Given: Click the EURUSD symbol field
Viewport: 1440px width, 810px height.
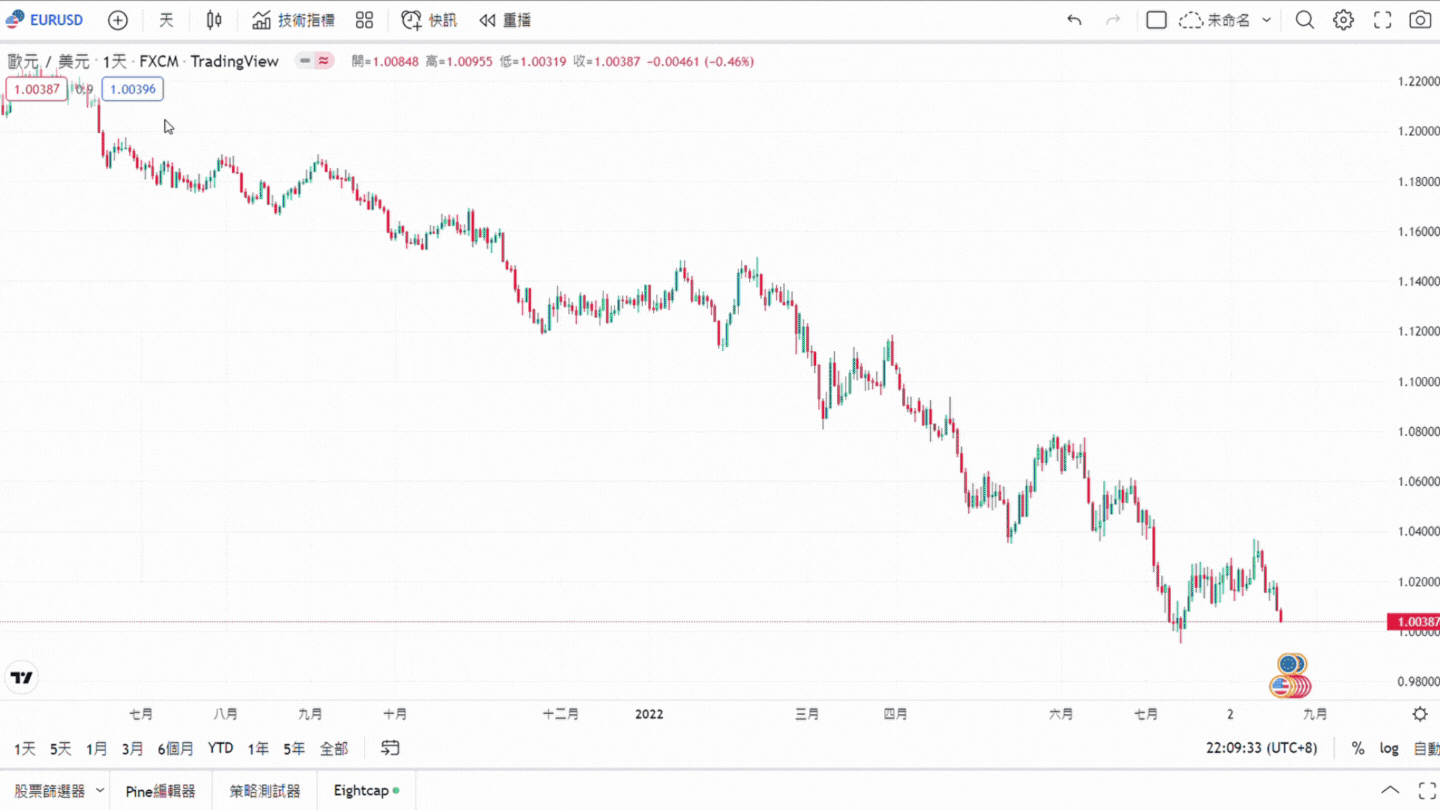Looking at the screenshot, I should coord(55,19).
